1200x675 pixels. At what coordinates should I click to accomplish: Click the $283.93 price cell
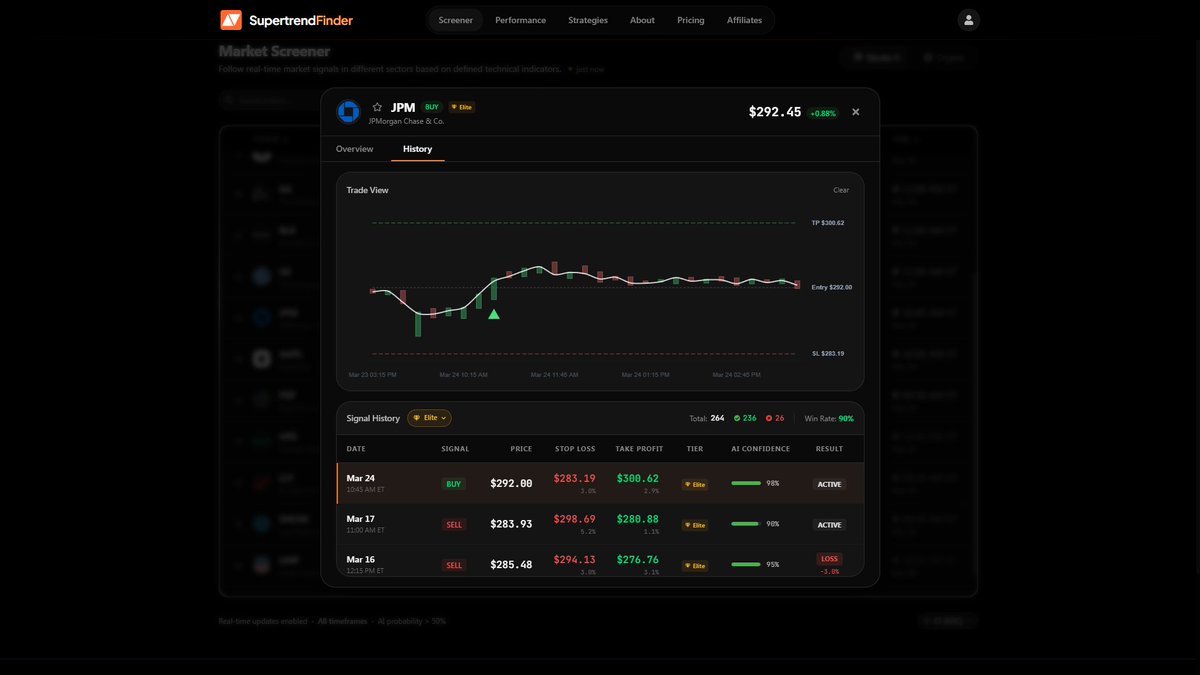(x=511, y=525)
